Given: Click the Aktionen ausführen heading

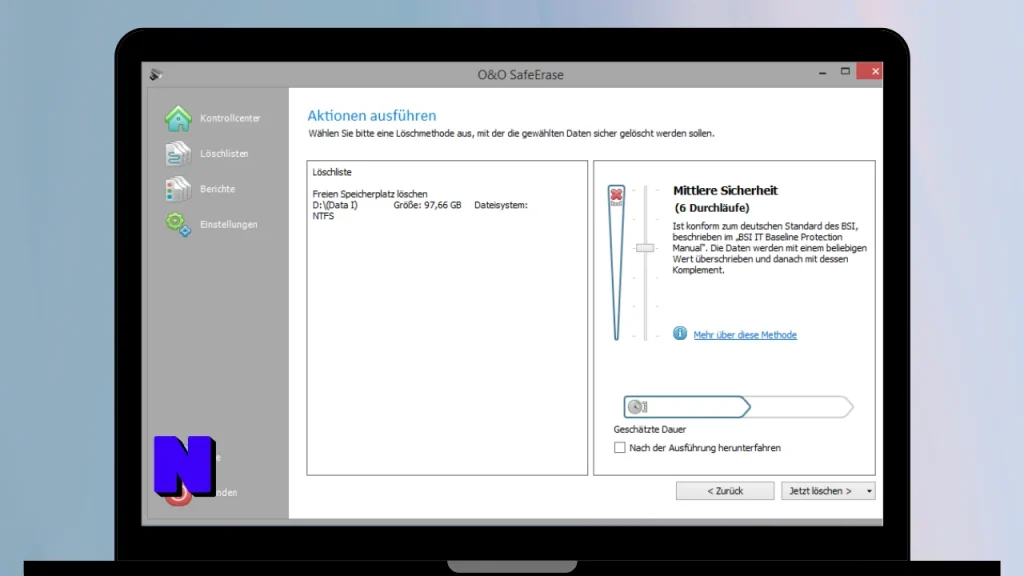Looking at the screenshot, I should 372,116.
